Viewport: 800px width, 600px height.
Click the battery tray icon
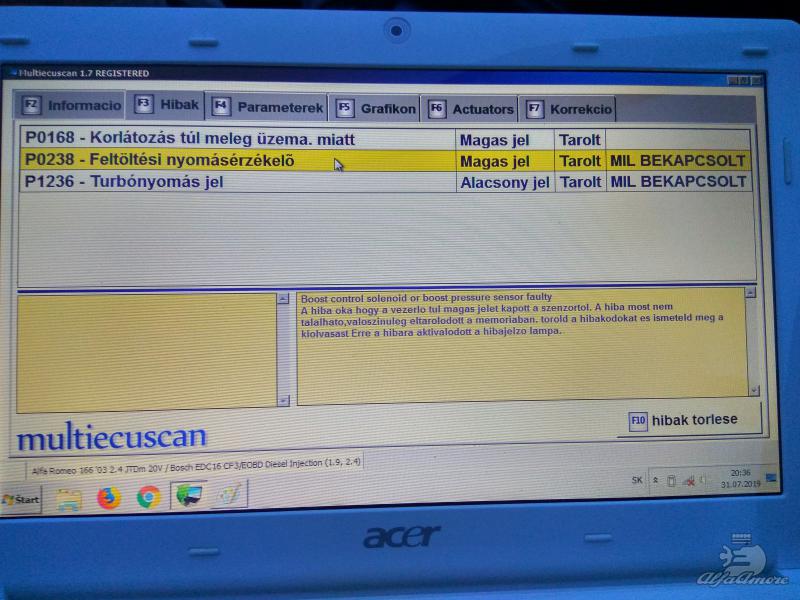click(x=671, y=481)
